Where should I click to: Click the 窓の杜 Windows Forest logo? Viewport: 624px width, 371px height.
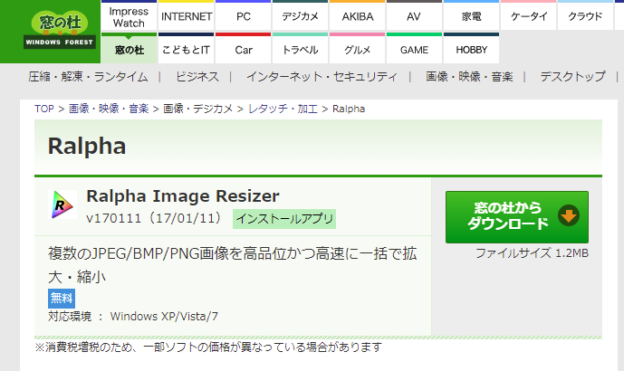59,30
